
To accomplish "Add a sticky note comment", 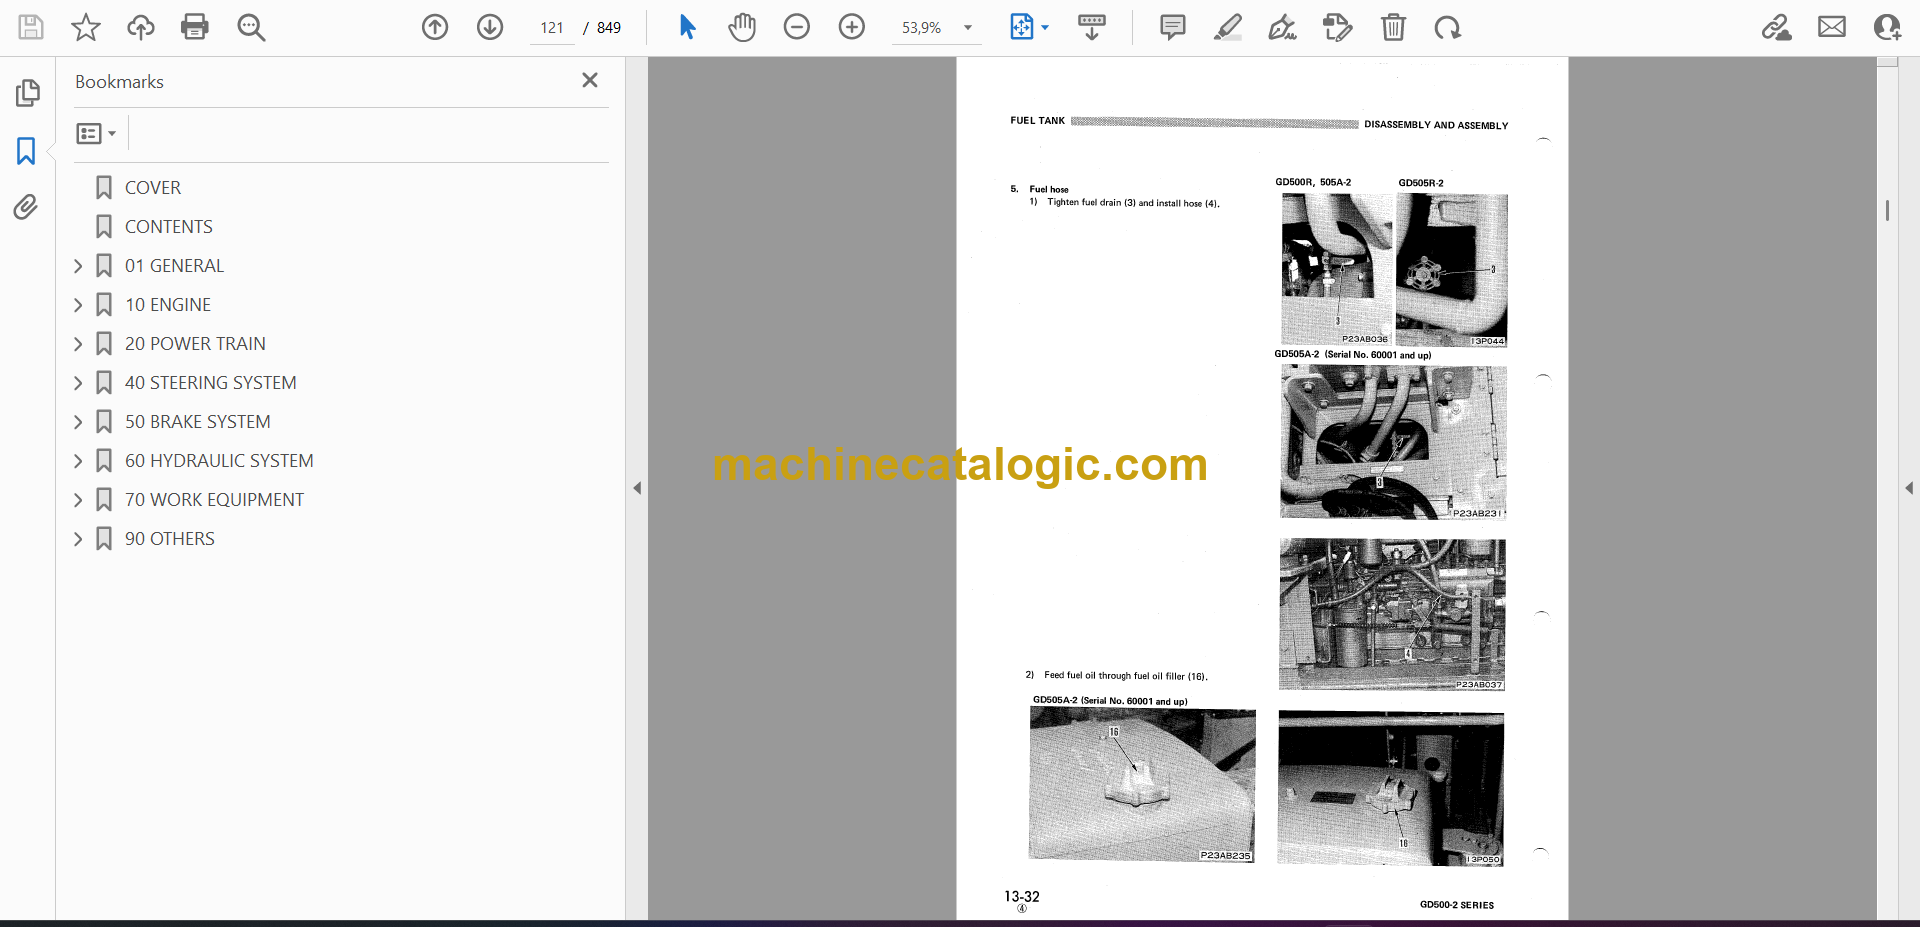I will point(1173,27).
